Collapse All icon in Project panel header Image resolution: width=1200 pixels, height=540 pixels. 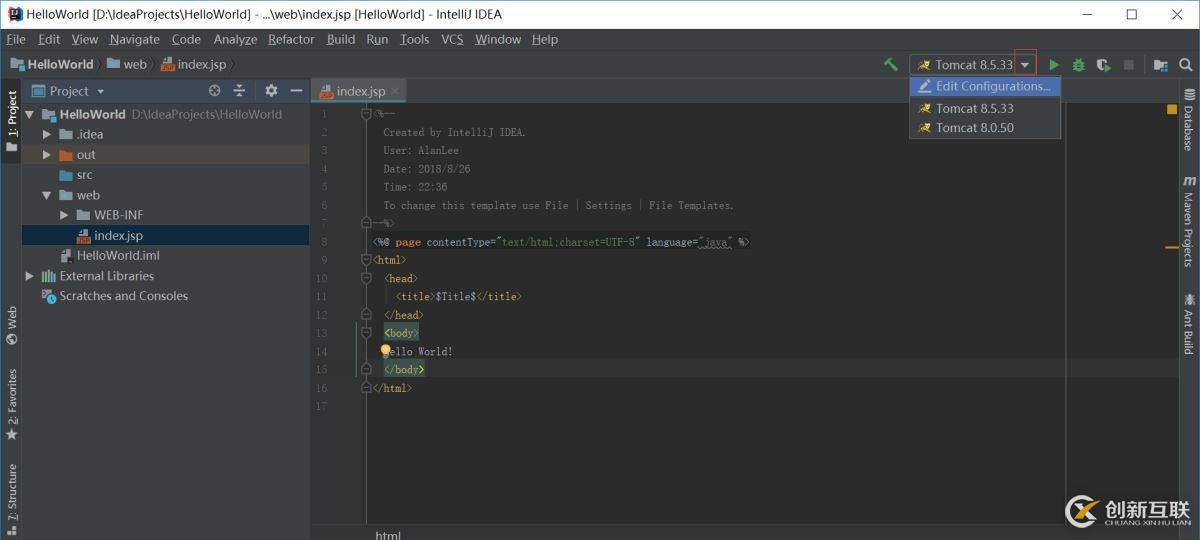pos(239,90)
